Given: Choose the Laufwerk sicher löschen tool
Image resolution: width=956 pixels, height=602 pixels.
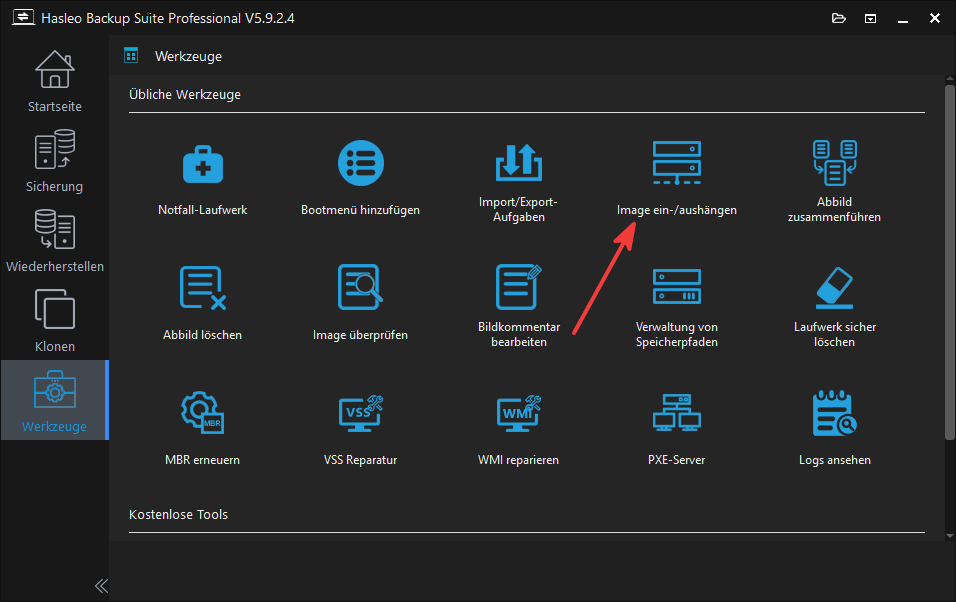Looking at the screenshot, I should pyautogui.click(x=835, y=307).
